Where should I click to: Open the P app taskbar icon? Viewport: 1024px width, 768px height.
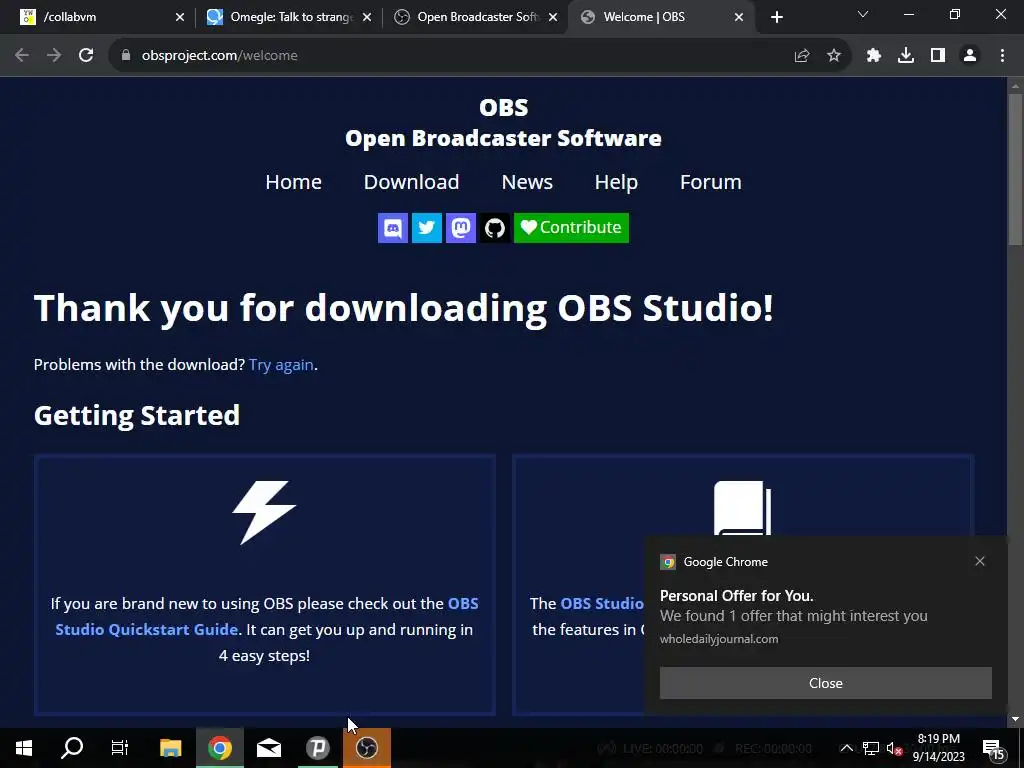coord(318,748)
